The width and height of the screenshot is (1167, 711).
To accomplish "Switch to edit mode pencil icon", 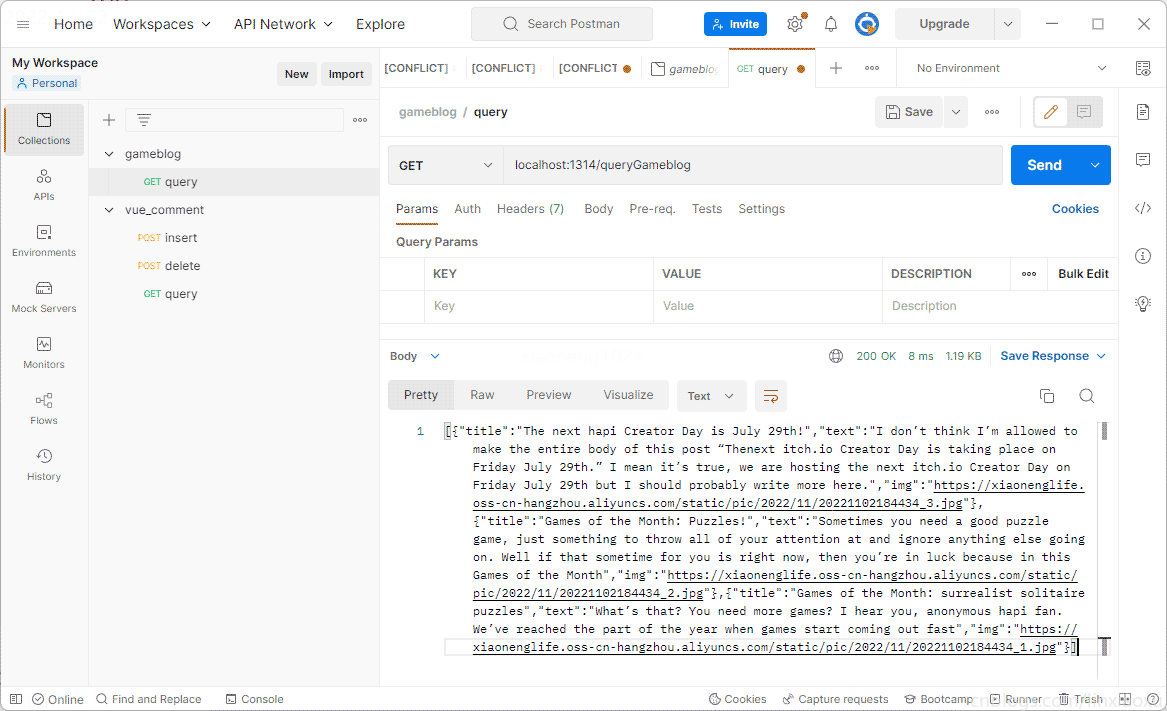I will 1051,112.
